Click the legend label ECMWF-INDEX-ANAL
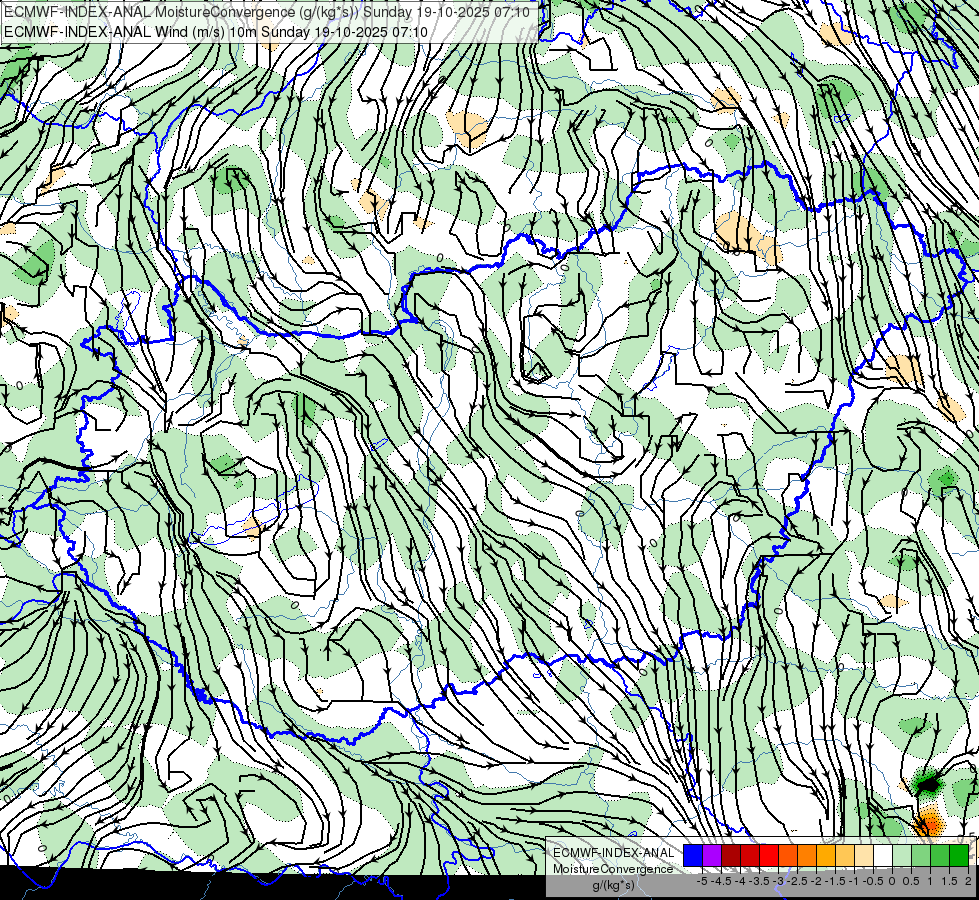979x900 pixels. [x=614, y=853]
